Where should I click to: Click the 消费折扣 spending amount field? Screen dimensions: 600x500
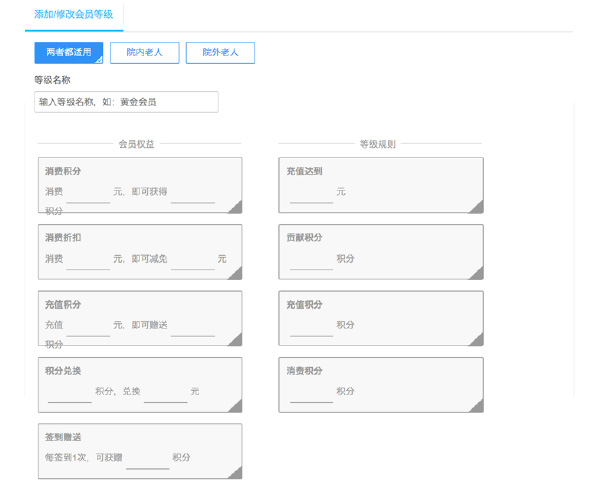(88, 260)
